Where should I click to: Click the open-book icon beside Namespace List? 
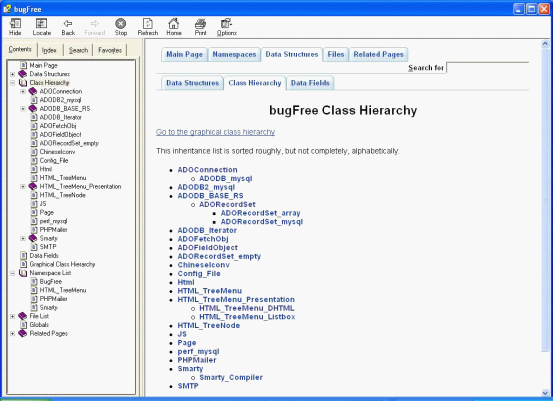click(23, 273)
